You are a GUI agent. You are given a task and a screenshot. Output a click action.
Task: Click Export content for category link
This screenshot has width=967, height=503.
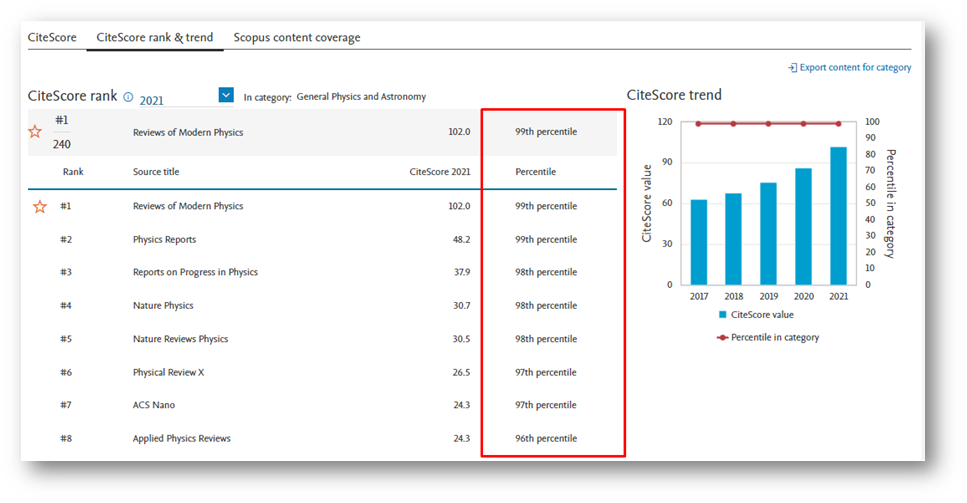(855, 67)
